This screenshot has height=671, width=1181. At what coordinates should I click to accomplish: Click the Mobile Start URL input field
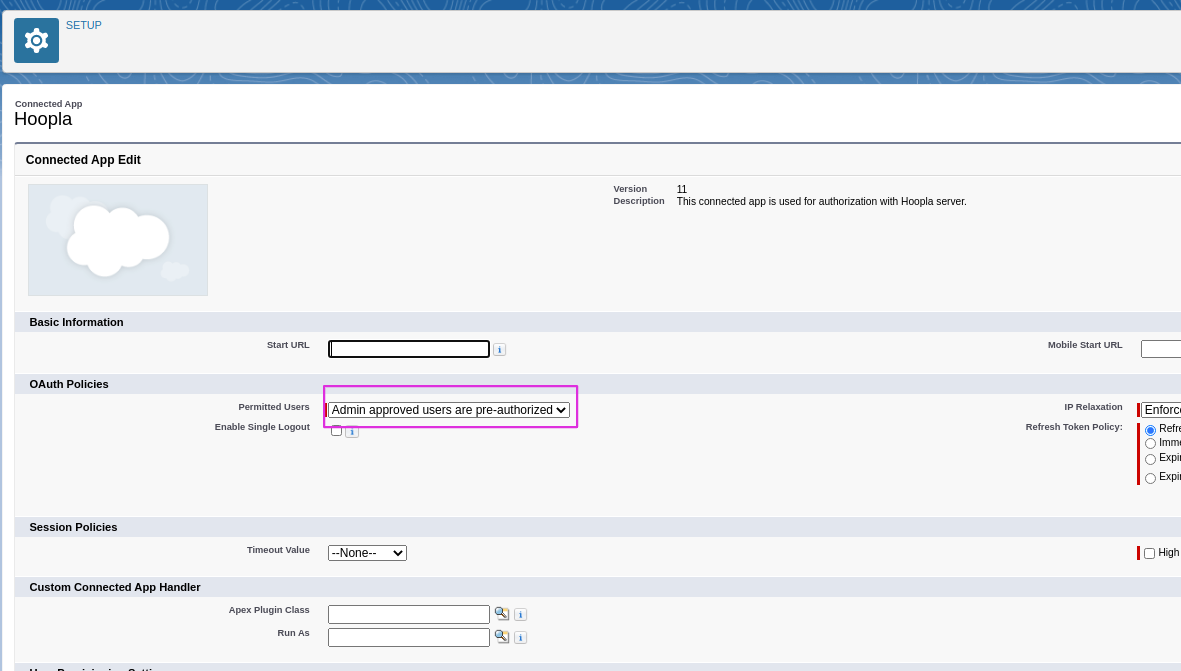coord(1161,349)
